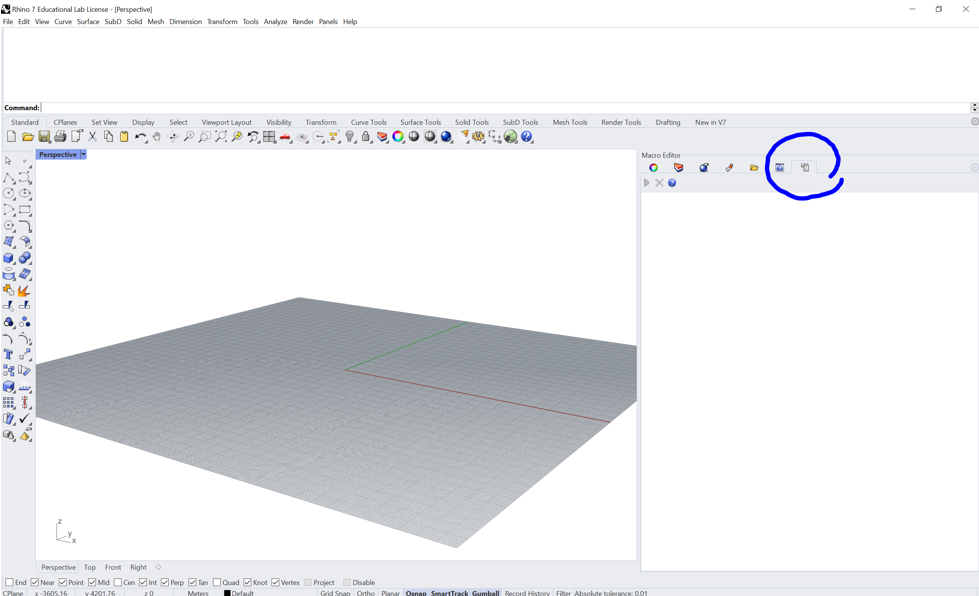Screen dimensions: 979x596
Task: Switch to the Curve Tools toolbar tab
Action: click(x=368, y=122)
